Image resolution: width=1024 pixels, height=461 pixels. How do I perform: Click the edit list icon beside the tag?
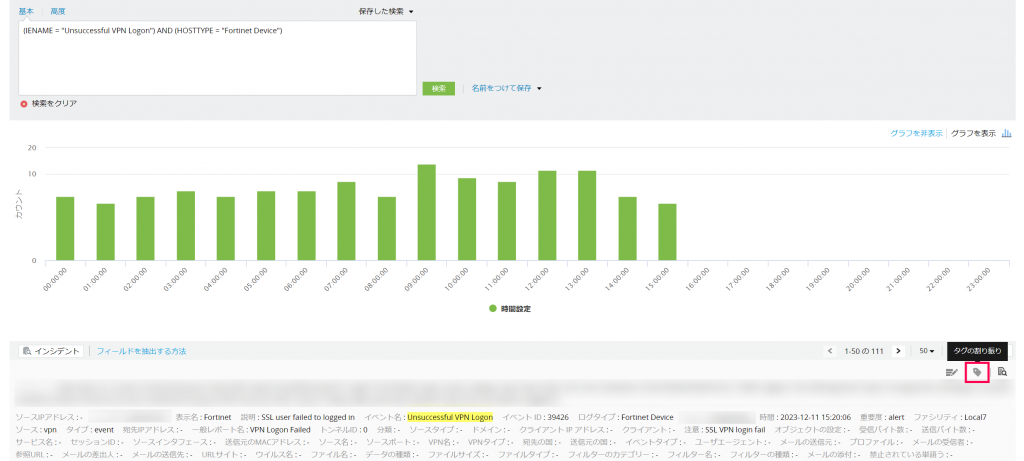pyautogui.click(x=952, y=372)
